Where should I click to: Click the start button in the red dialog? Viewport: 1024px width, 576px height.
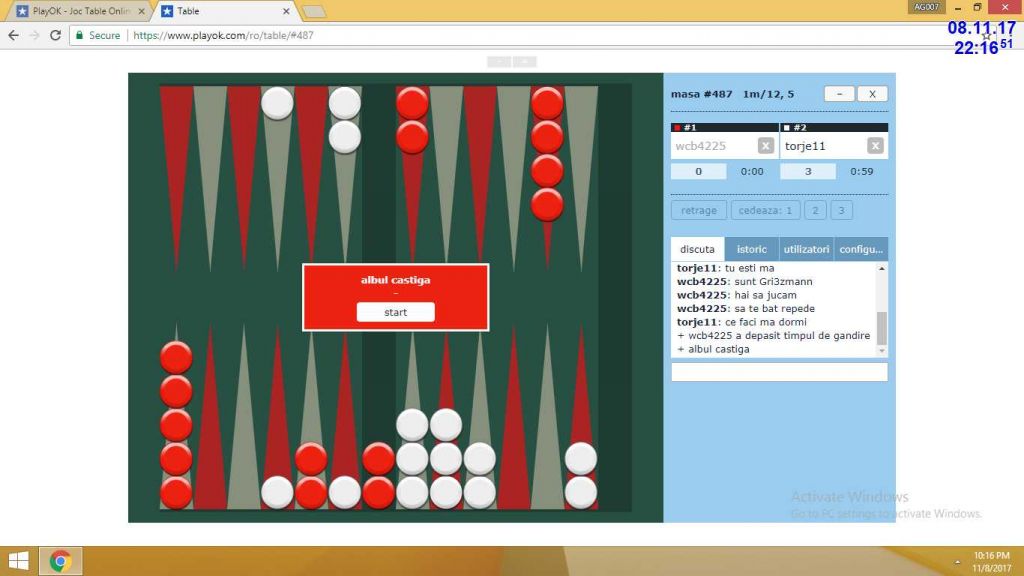[x=395, y=312]
